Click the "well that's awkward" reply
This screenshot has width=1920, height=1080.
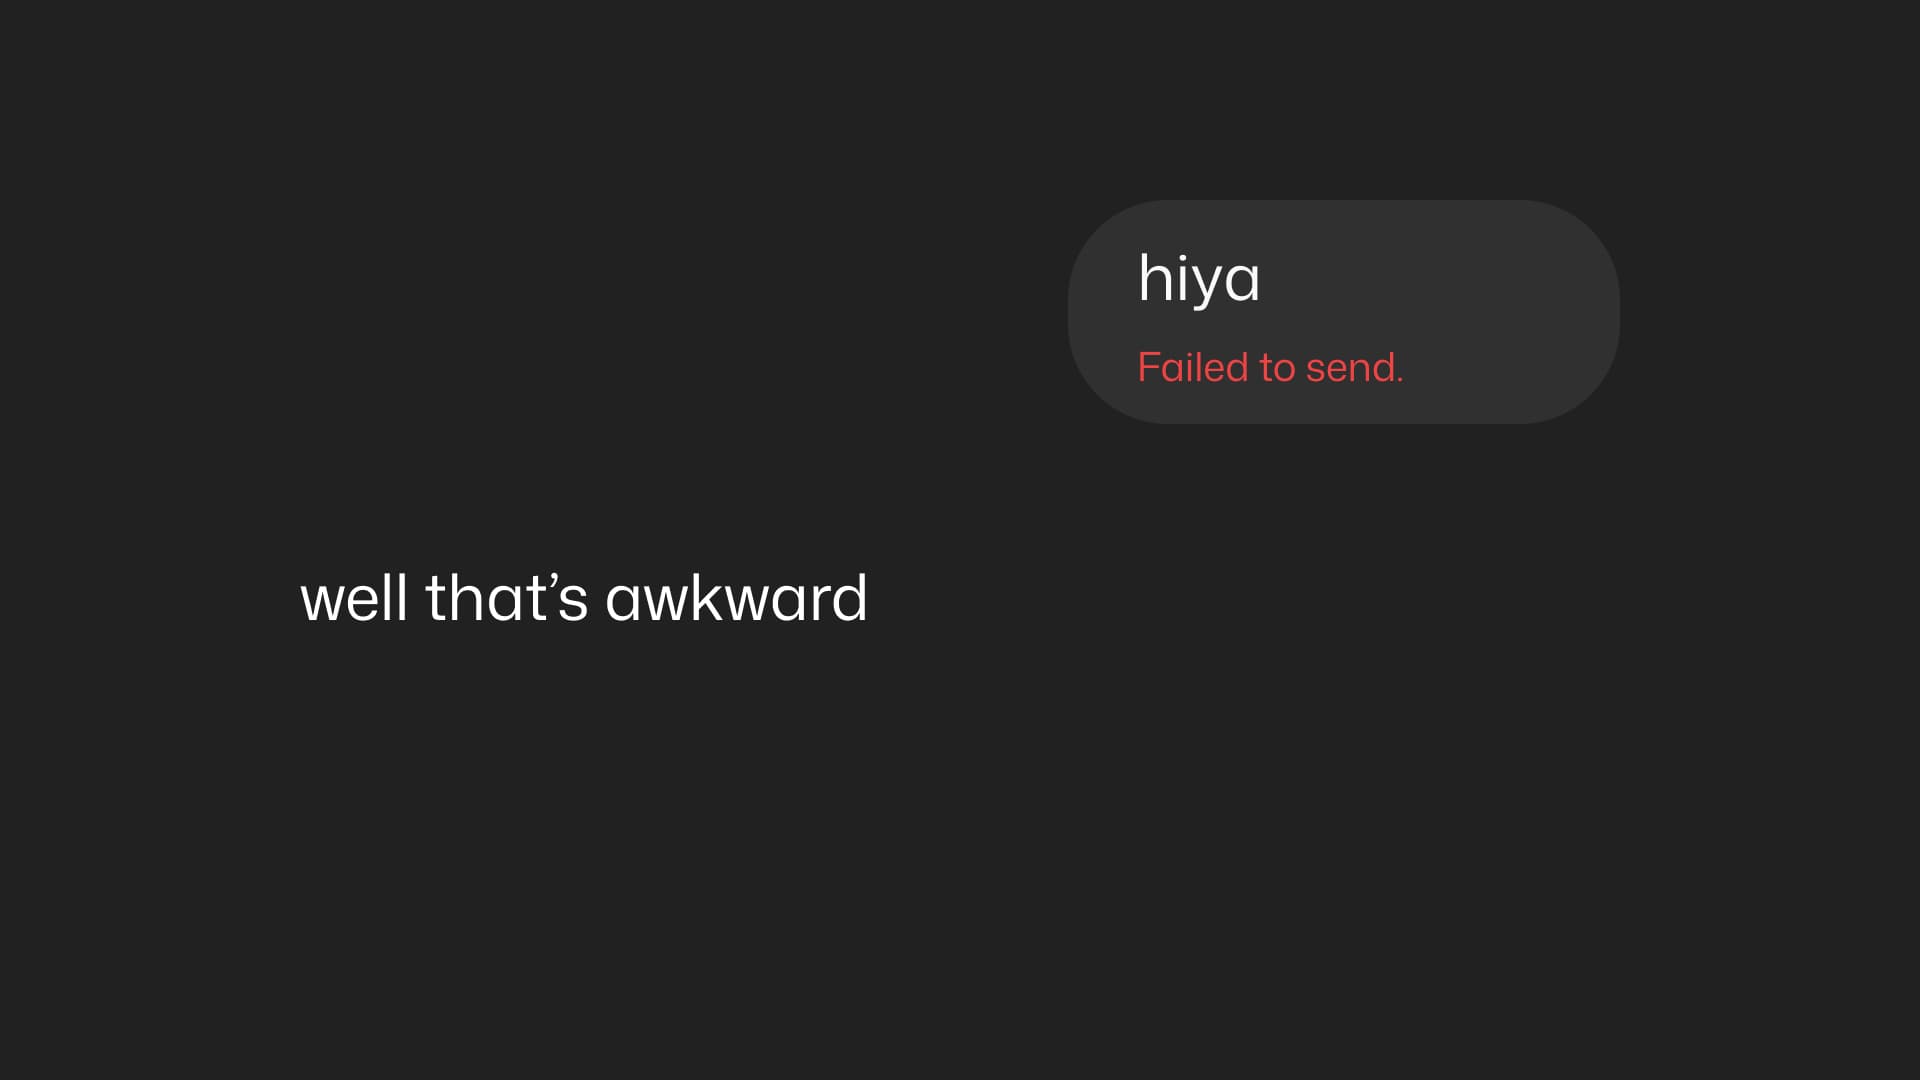pyautogui.click(x=584, y=599)
